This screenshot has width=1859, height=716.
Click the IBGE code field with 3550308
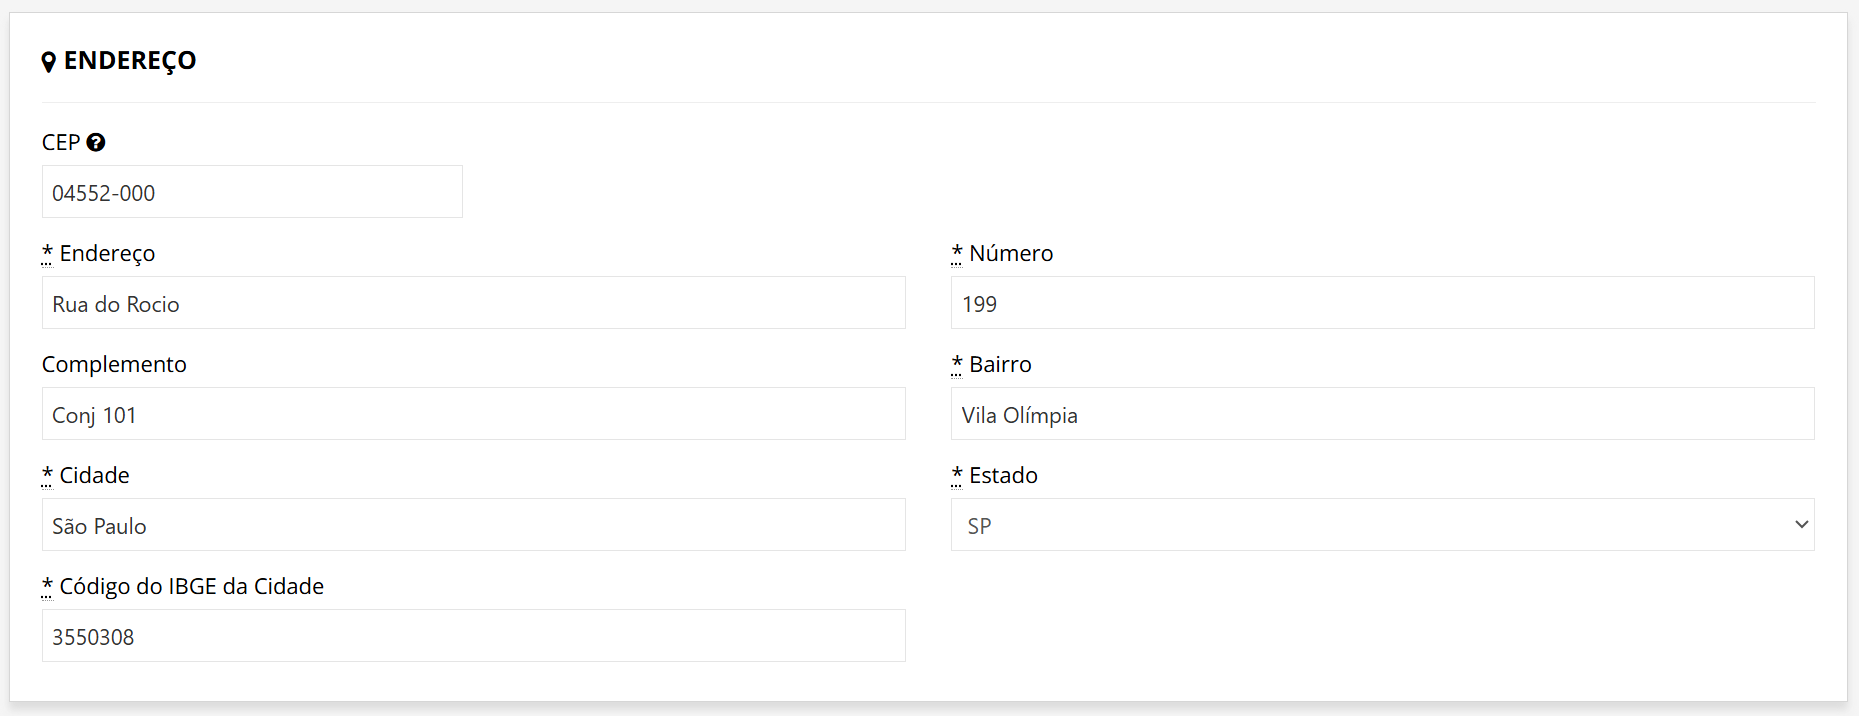point(473,636)
